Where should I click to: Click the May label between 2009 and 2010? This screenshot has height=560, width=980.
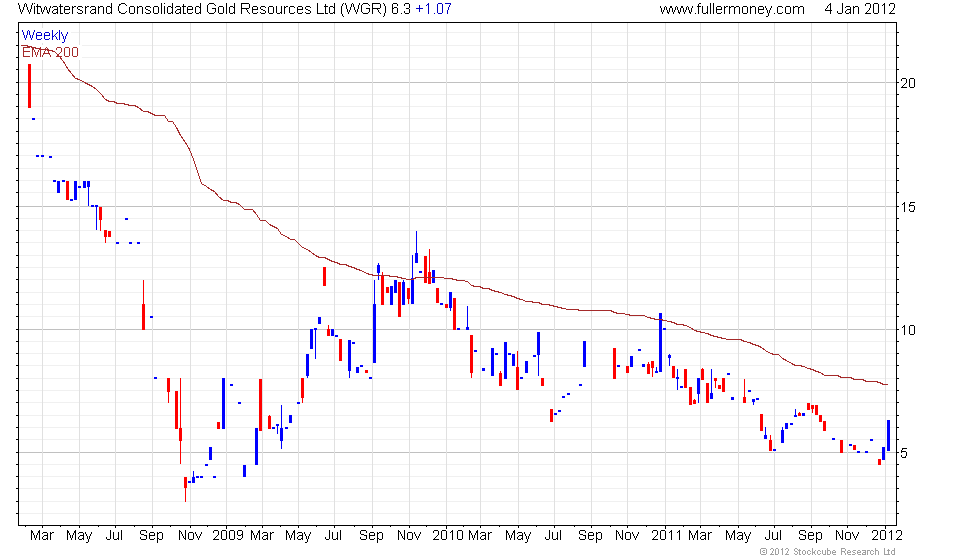tap(298, 536)
